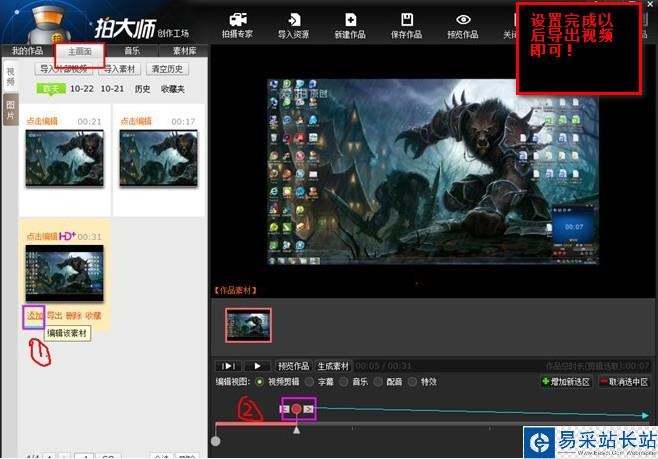Click 点击编辑 on the 00:21 clip
The width and height of the screenshot is (658, 459).
pos(42,121)
